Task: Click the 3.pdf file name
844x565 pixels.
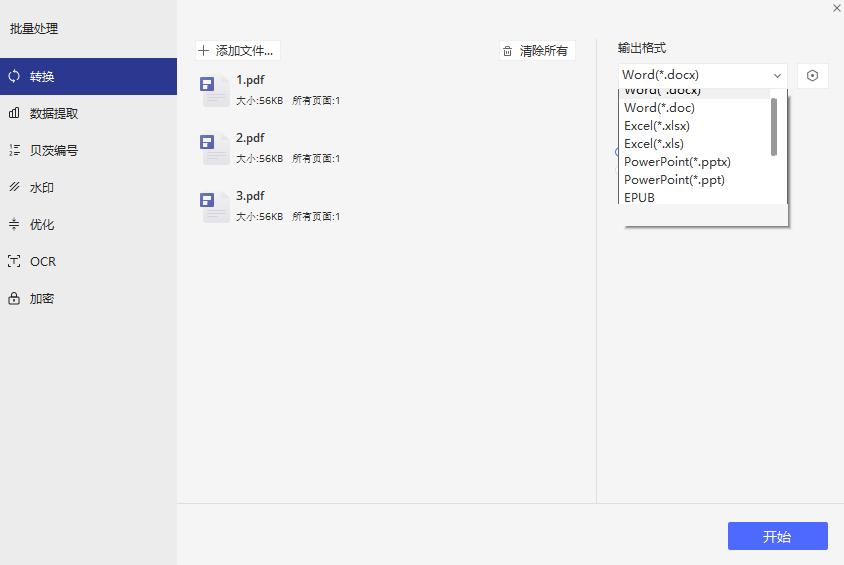Action: [250, 196]
